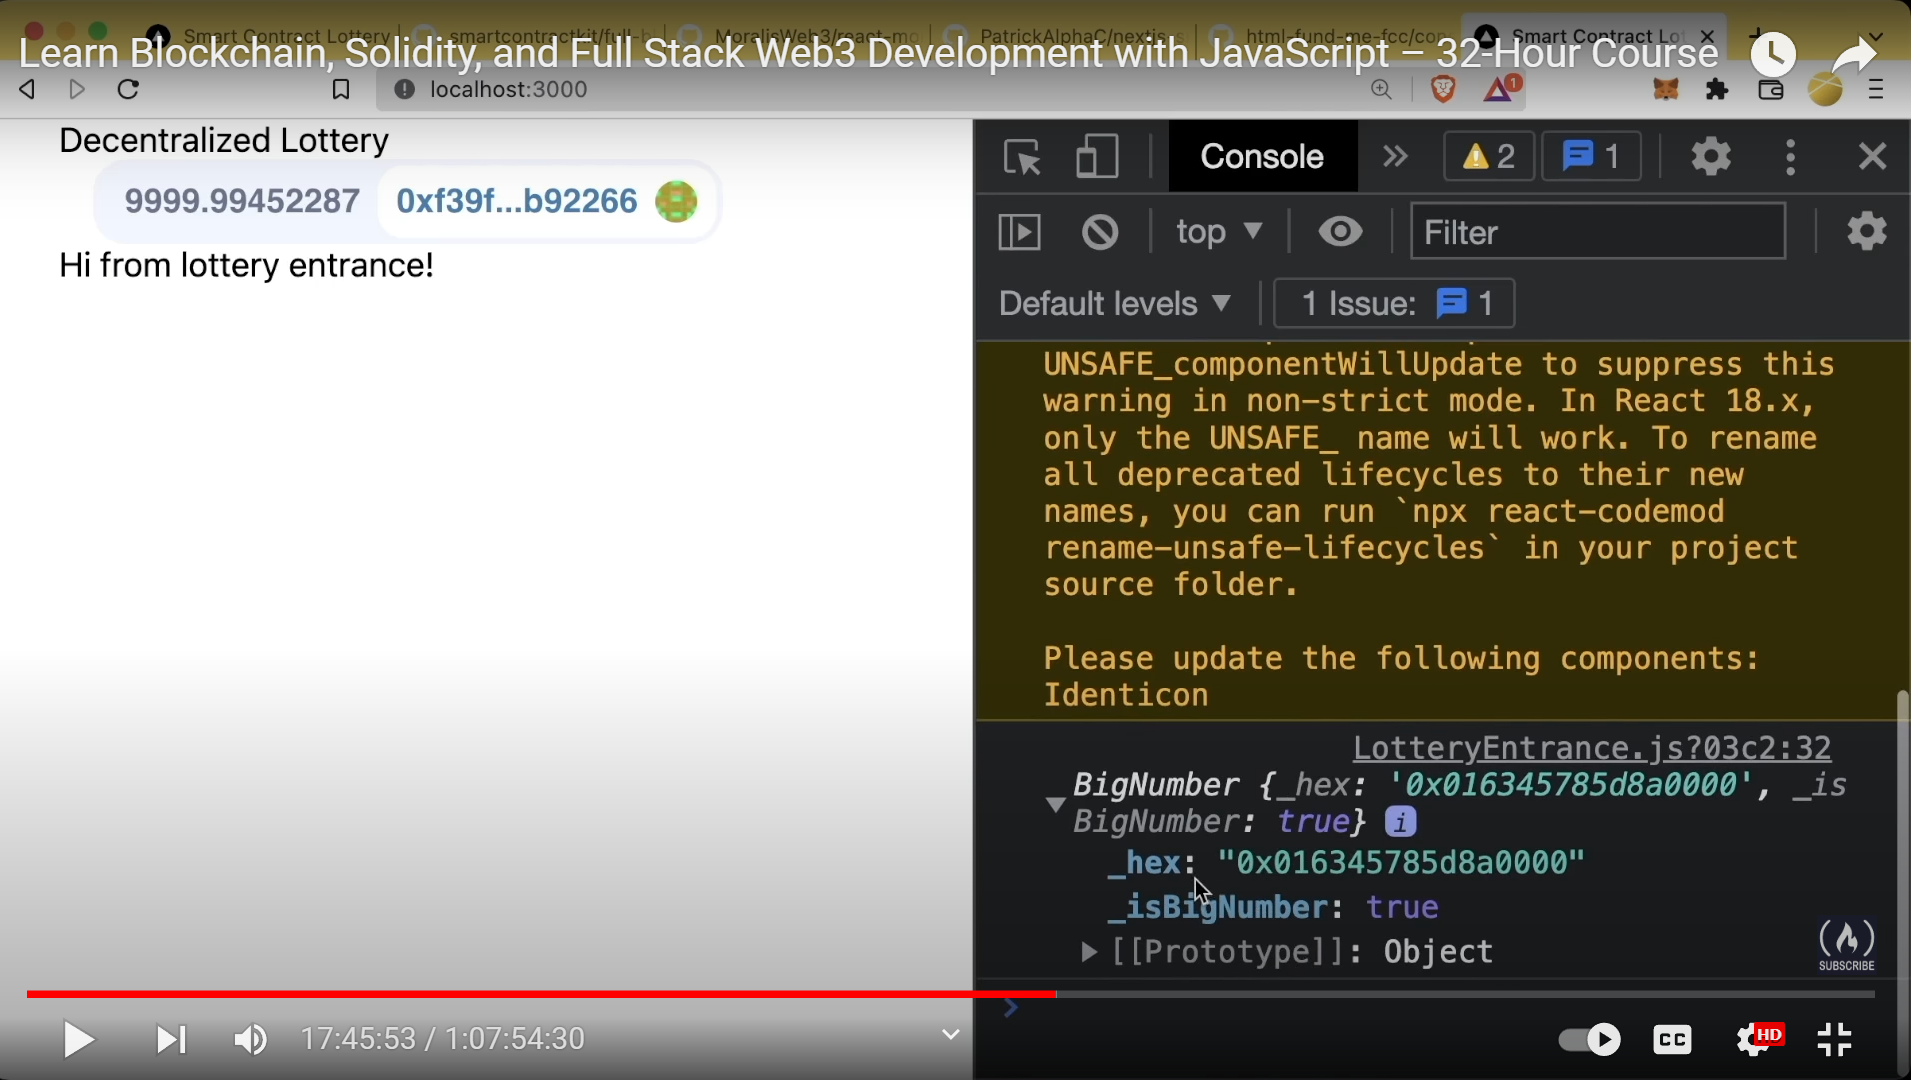The height and width of the screenshot is (1080, 1911).
Task: Create live expression with eye icon
Action: point(1340,232)
